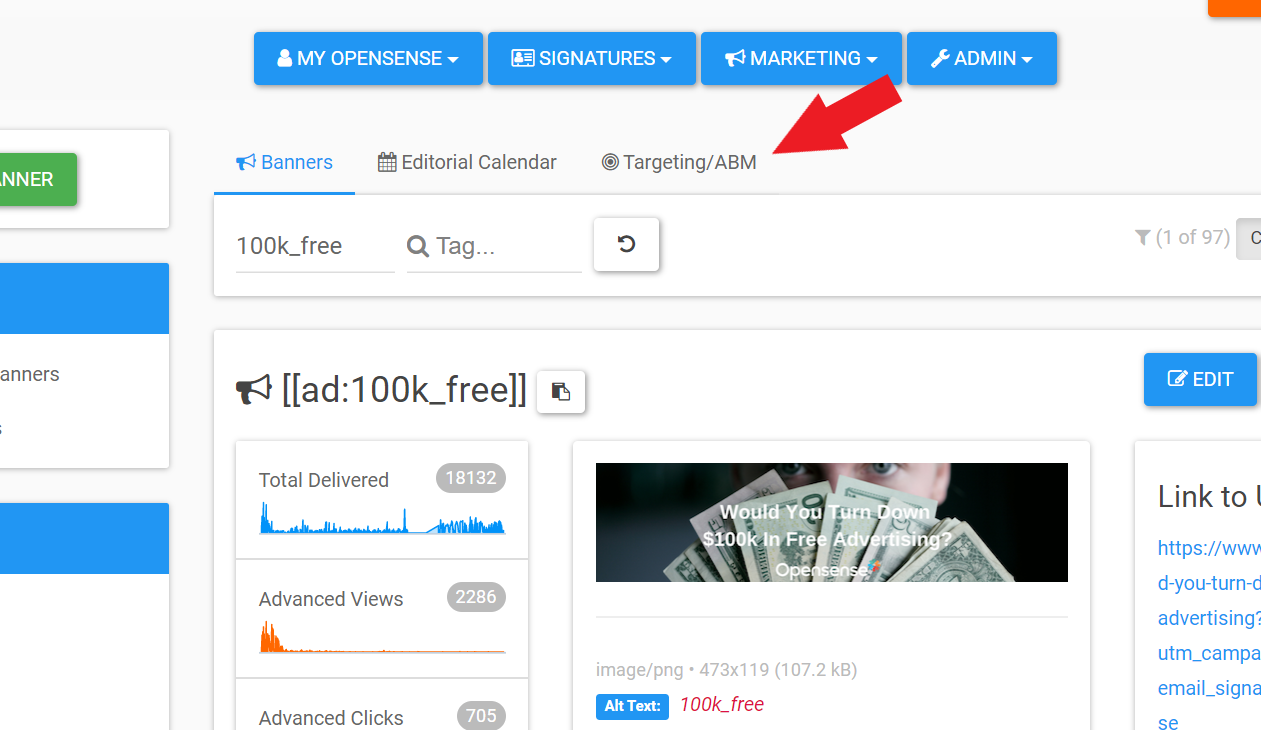Click the 705 Advanced Clicks count badge
1261x730 pixels.
coord(481,716)
